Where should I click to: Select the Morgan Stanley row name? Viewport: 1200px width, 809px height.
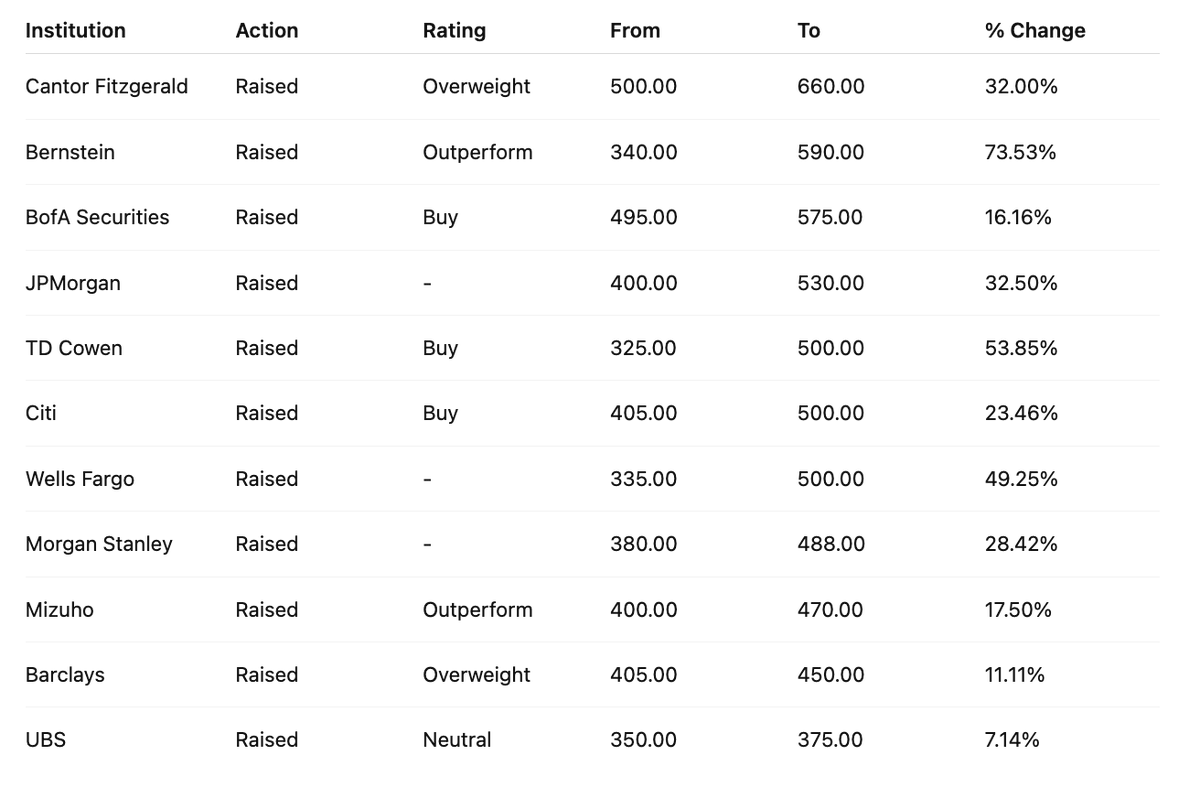click(99, 544)
